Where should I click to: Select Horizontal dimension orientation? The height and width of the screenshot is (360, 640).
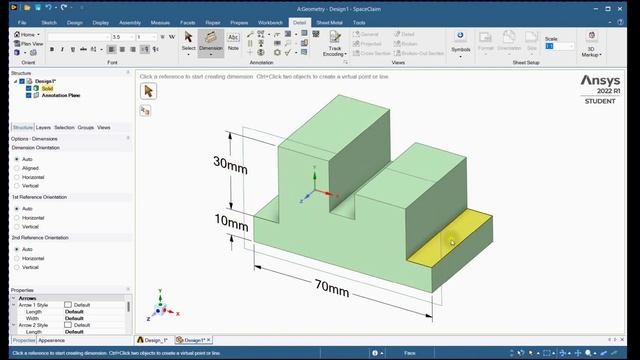(17, 177)
